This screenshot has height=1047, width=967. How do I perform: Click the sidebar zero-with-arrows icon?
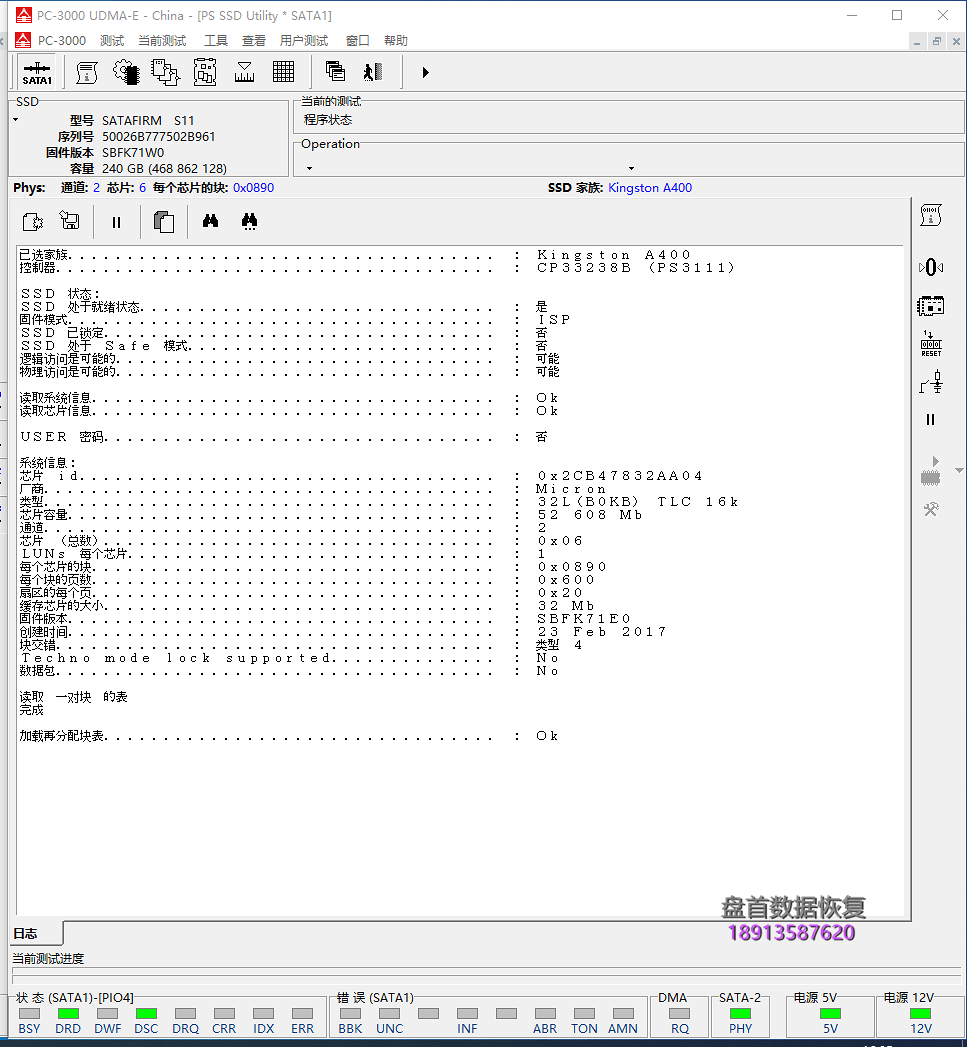tap(931, 268)
